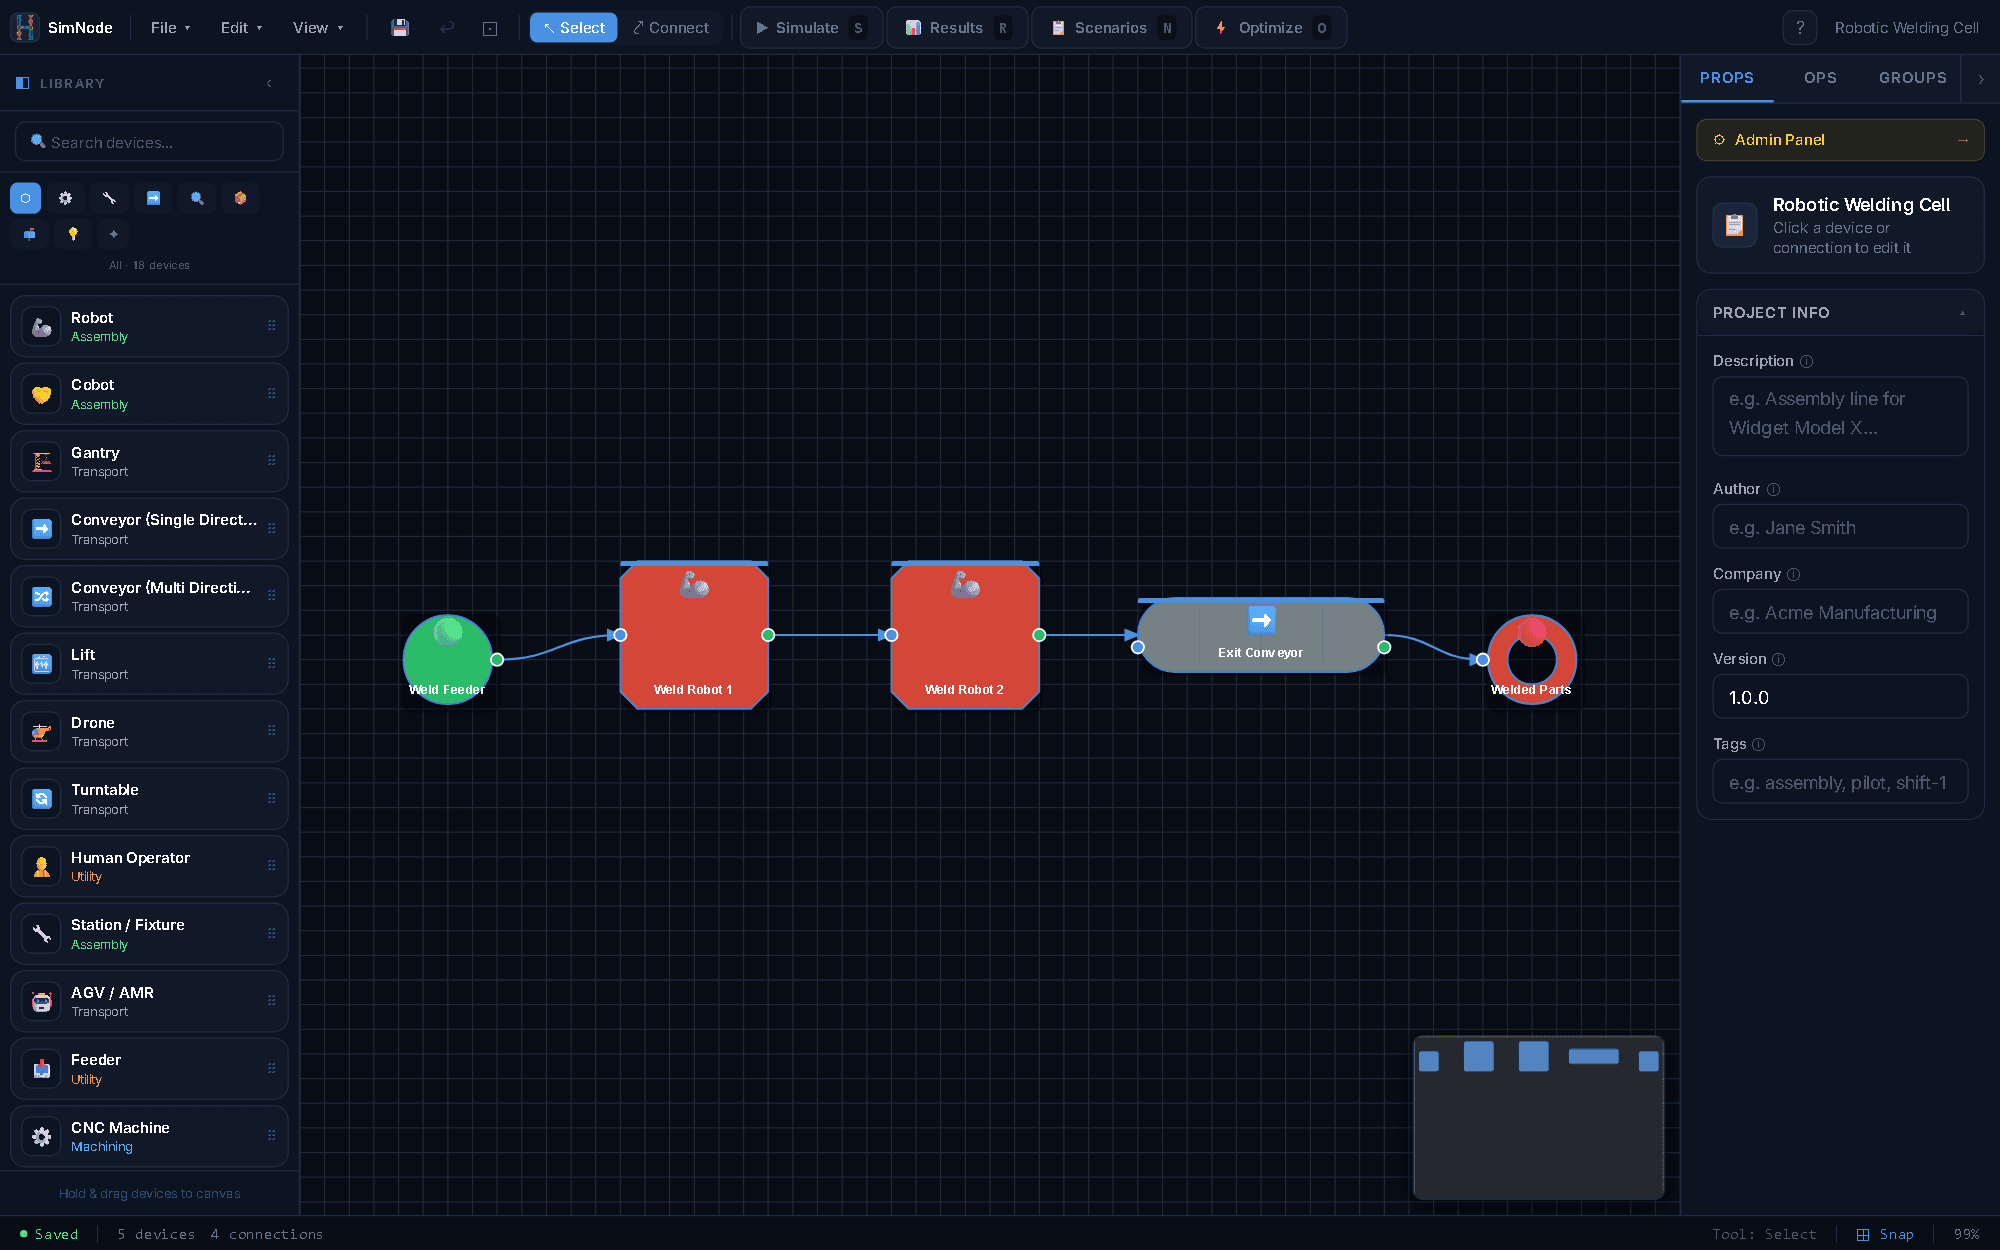This screenshot has height=1250, width=2000.
Task: Switch to the GROUPS tab
Action: click(x=1912, y=78)
